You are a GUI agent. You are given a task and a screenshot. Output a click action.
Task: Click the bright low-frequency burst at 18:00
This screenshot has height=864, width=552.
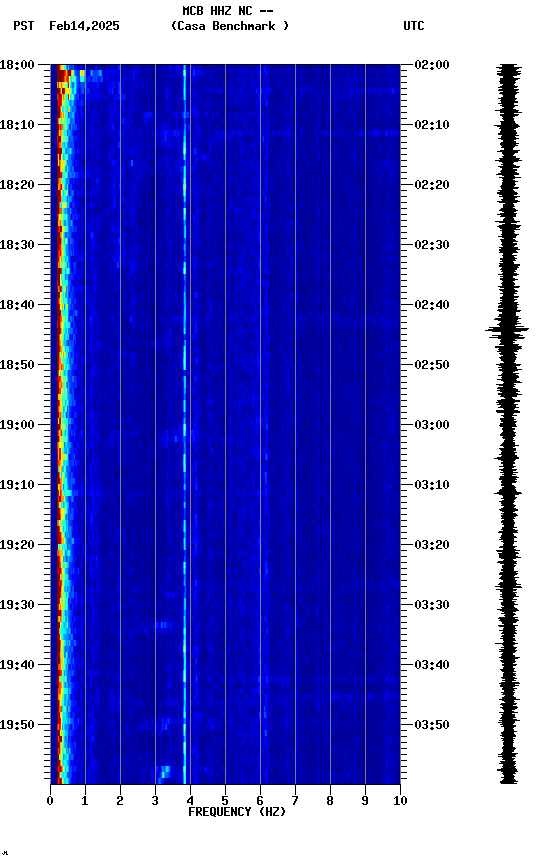click(77, 74)
